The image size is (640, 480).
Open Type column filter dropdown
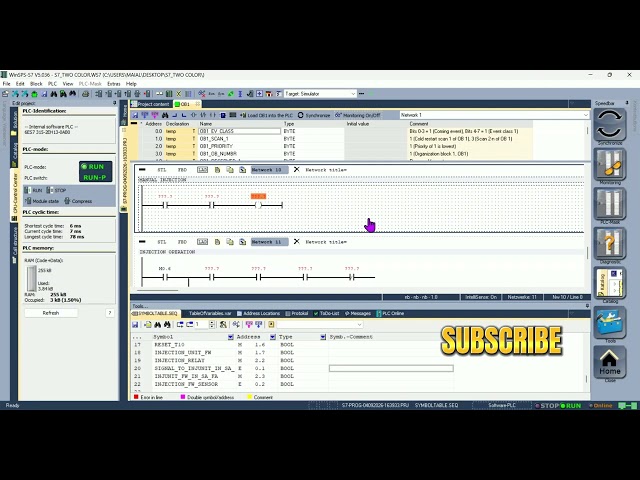[323, 337]
